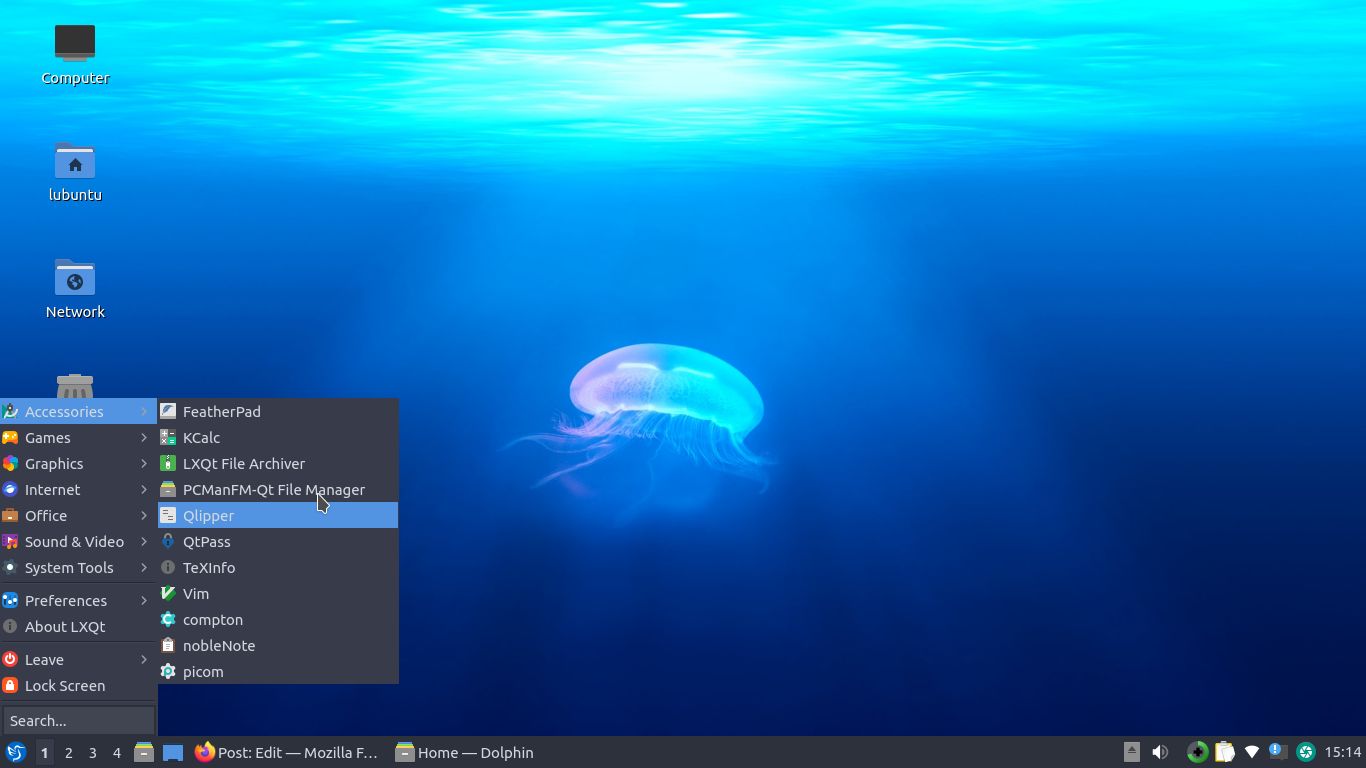The image size is (1366, 768).
Task: Click the show desktop panel icon
Action: point(173,752)
